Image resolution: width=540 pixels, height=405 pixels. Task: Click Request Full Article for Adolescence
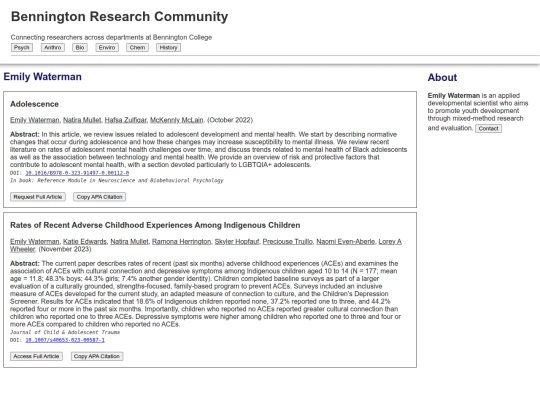click(x=38, y=197)
